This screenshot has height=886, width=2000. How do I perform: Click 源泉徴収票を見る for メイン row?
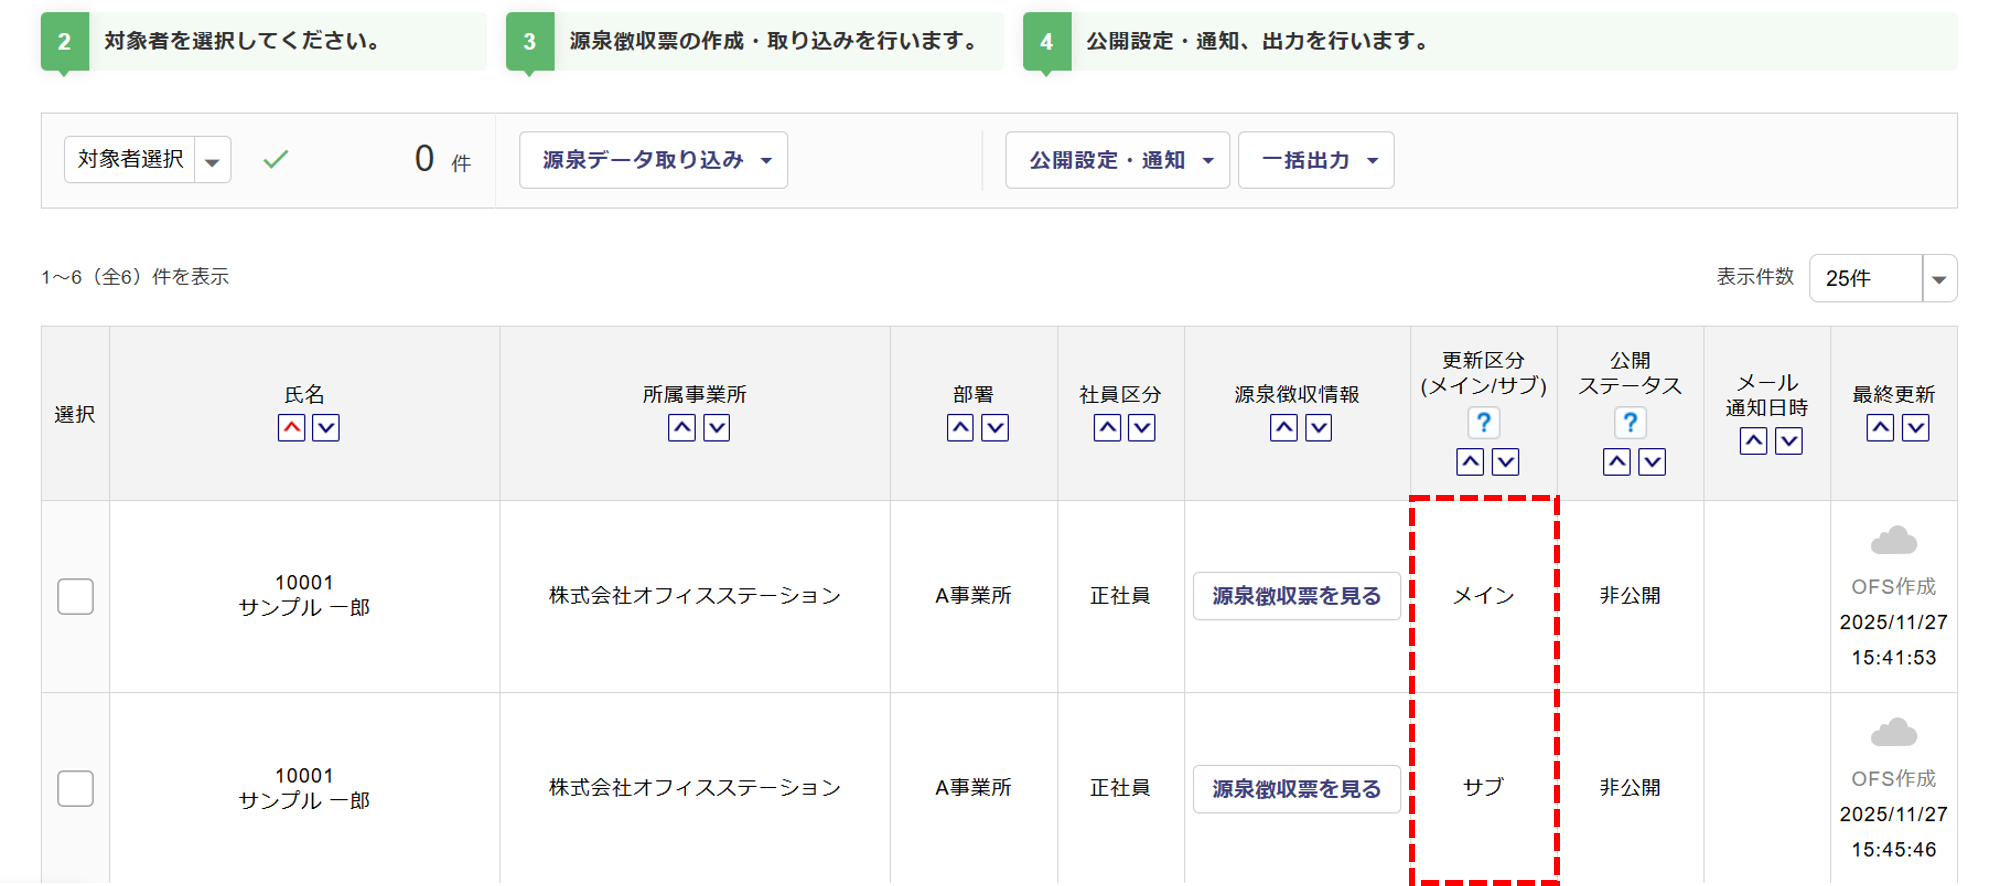1296,596
